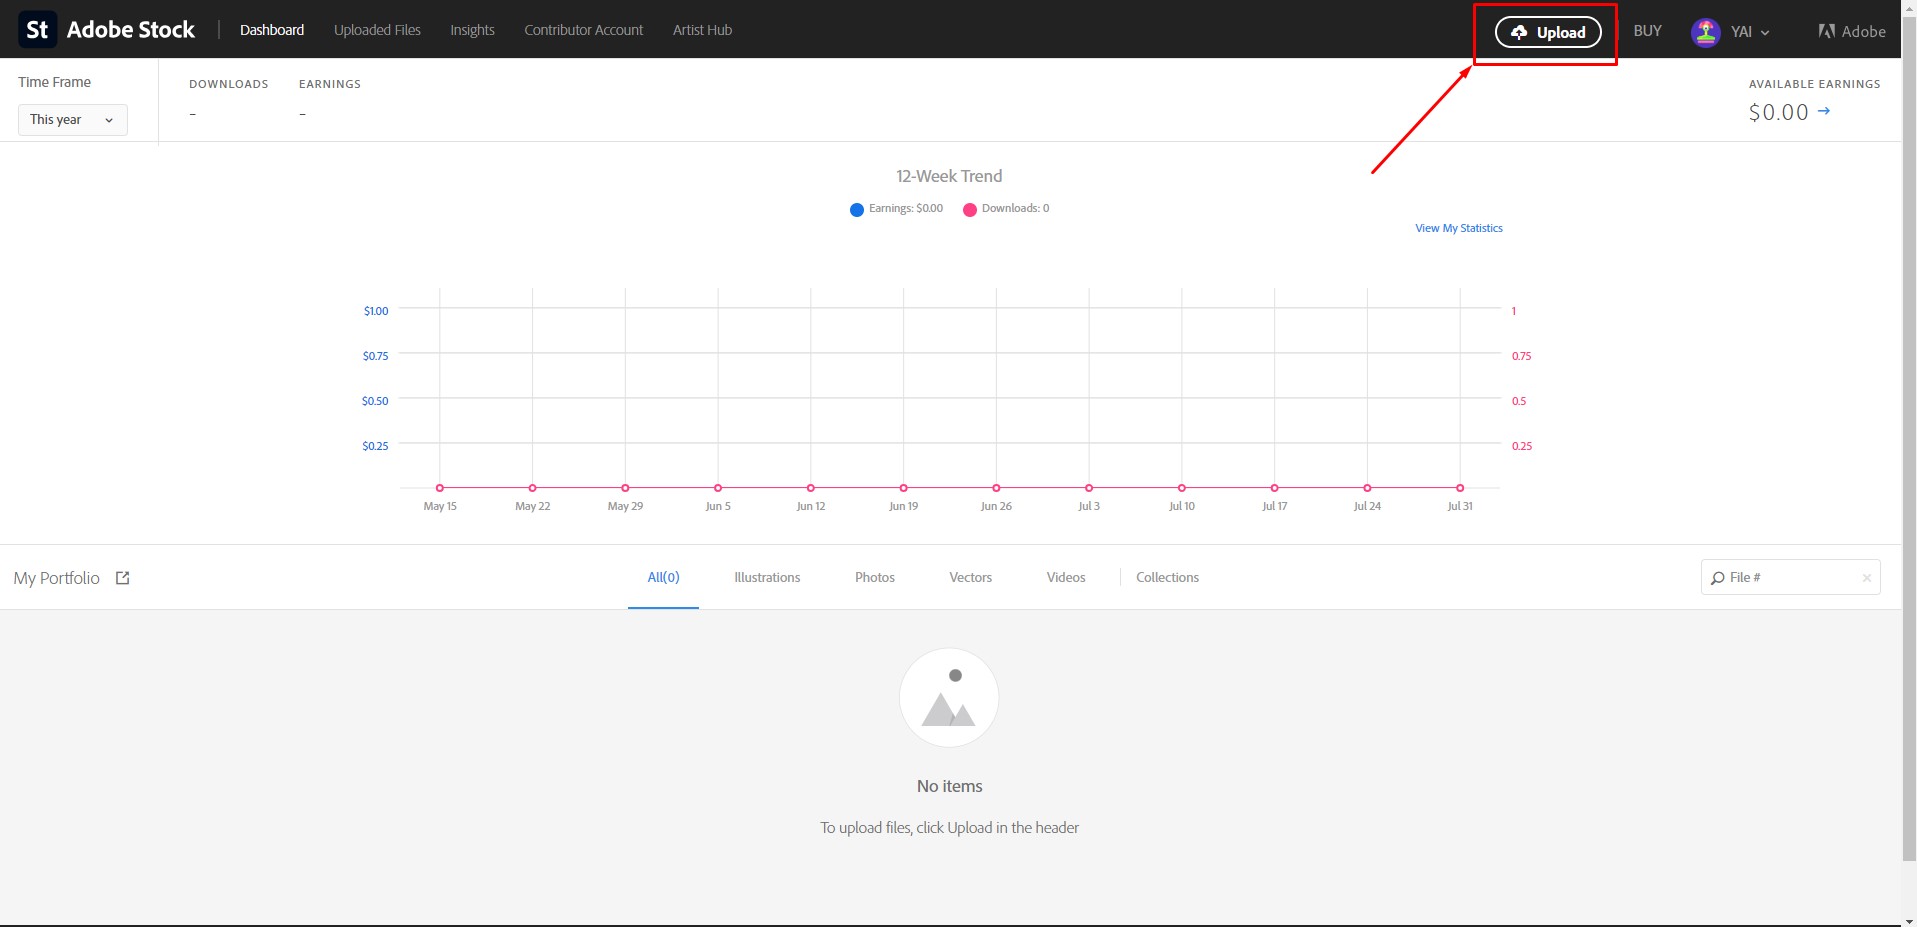Click the BUY link in the header
This screenshot has height=927, width=1917.
(x=1646, y=30)
